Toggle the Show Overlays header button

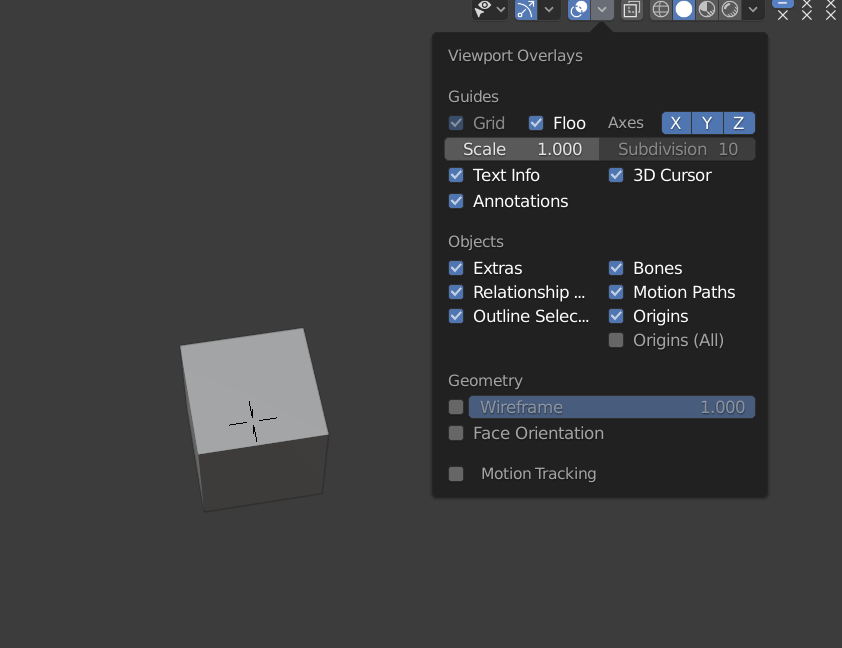(578, 9)
